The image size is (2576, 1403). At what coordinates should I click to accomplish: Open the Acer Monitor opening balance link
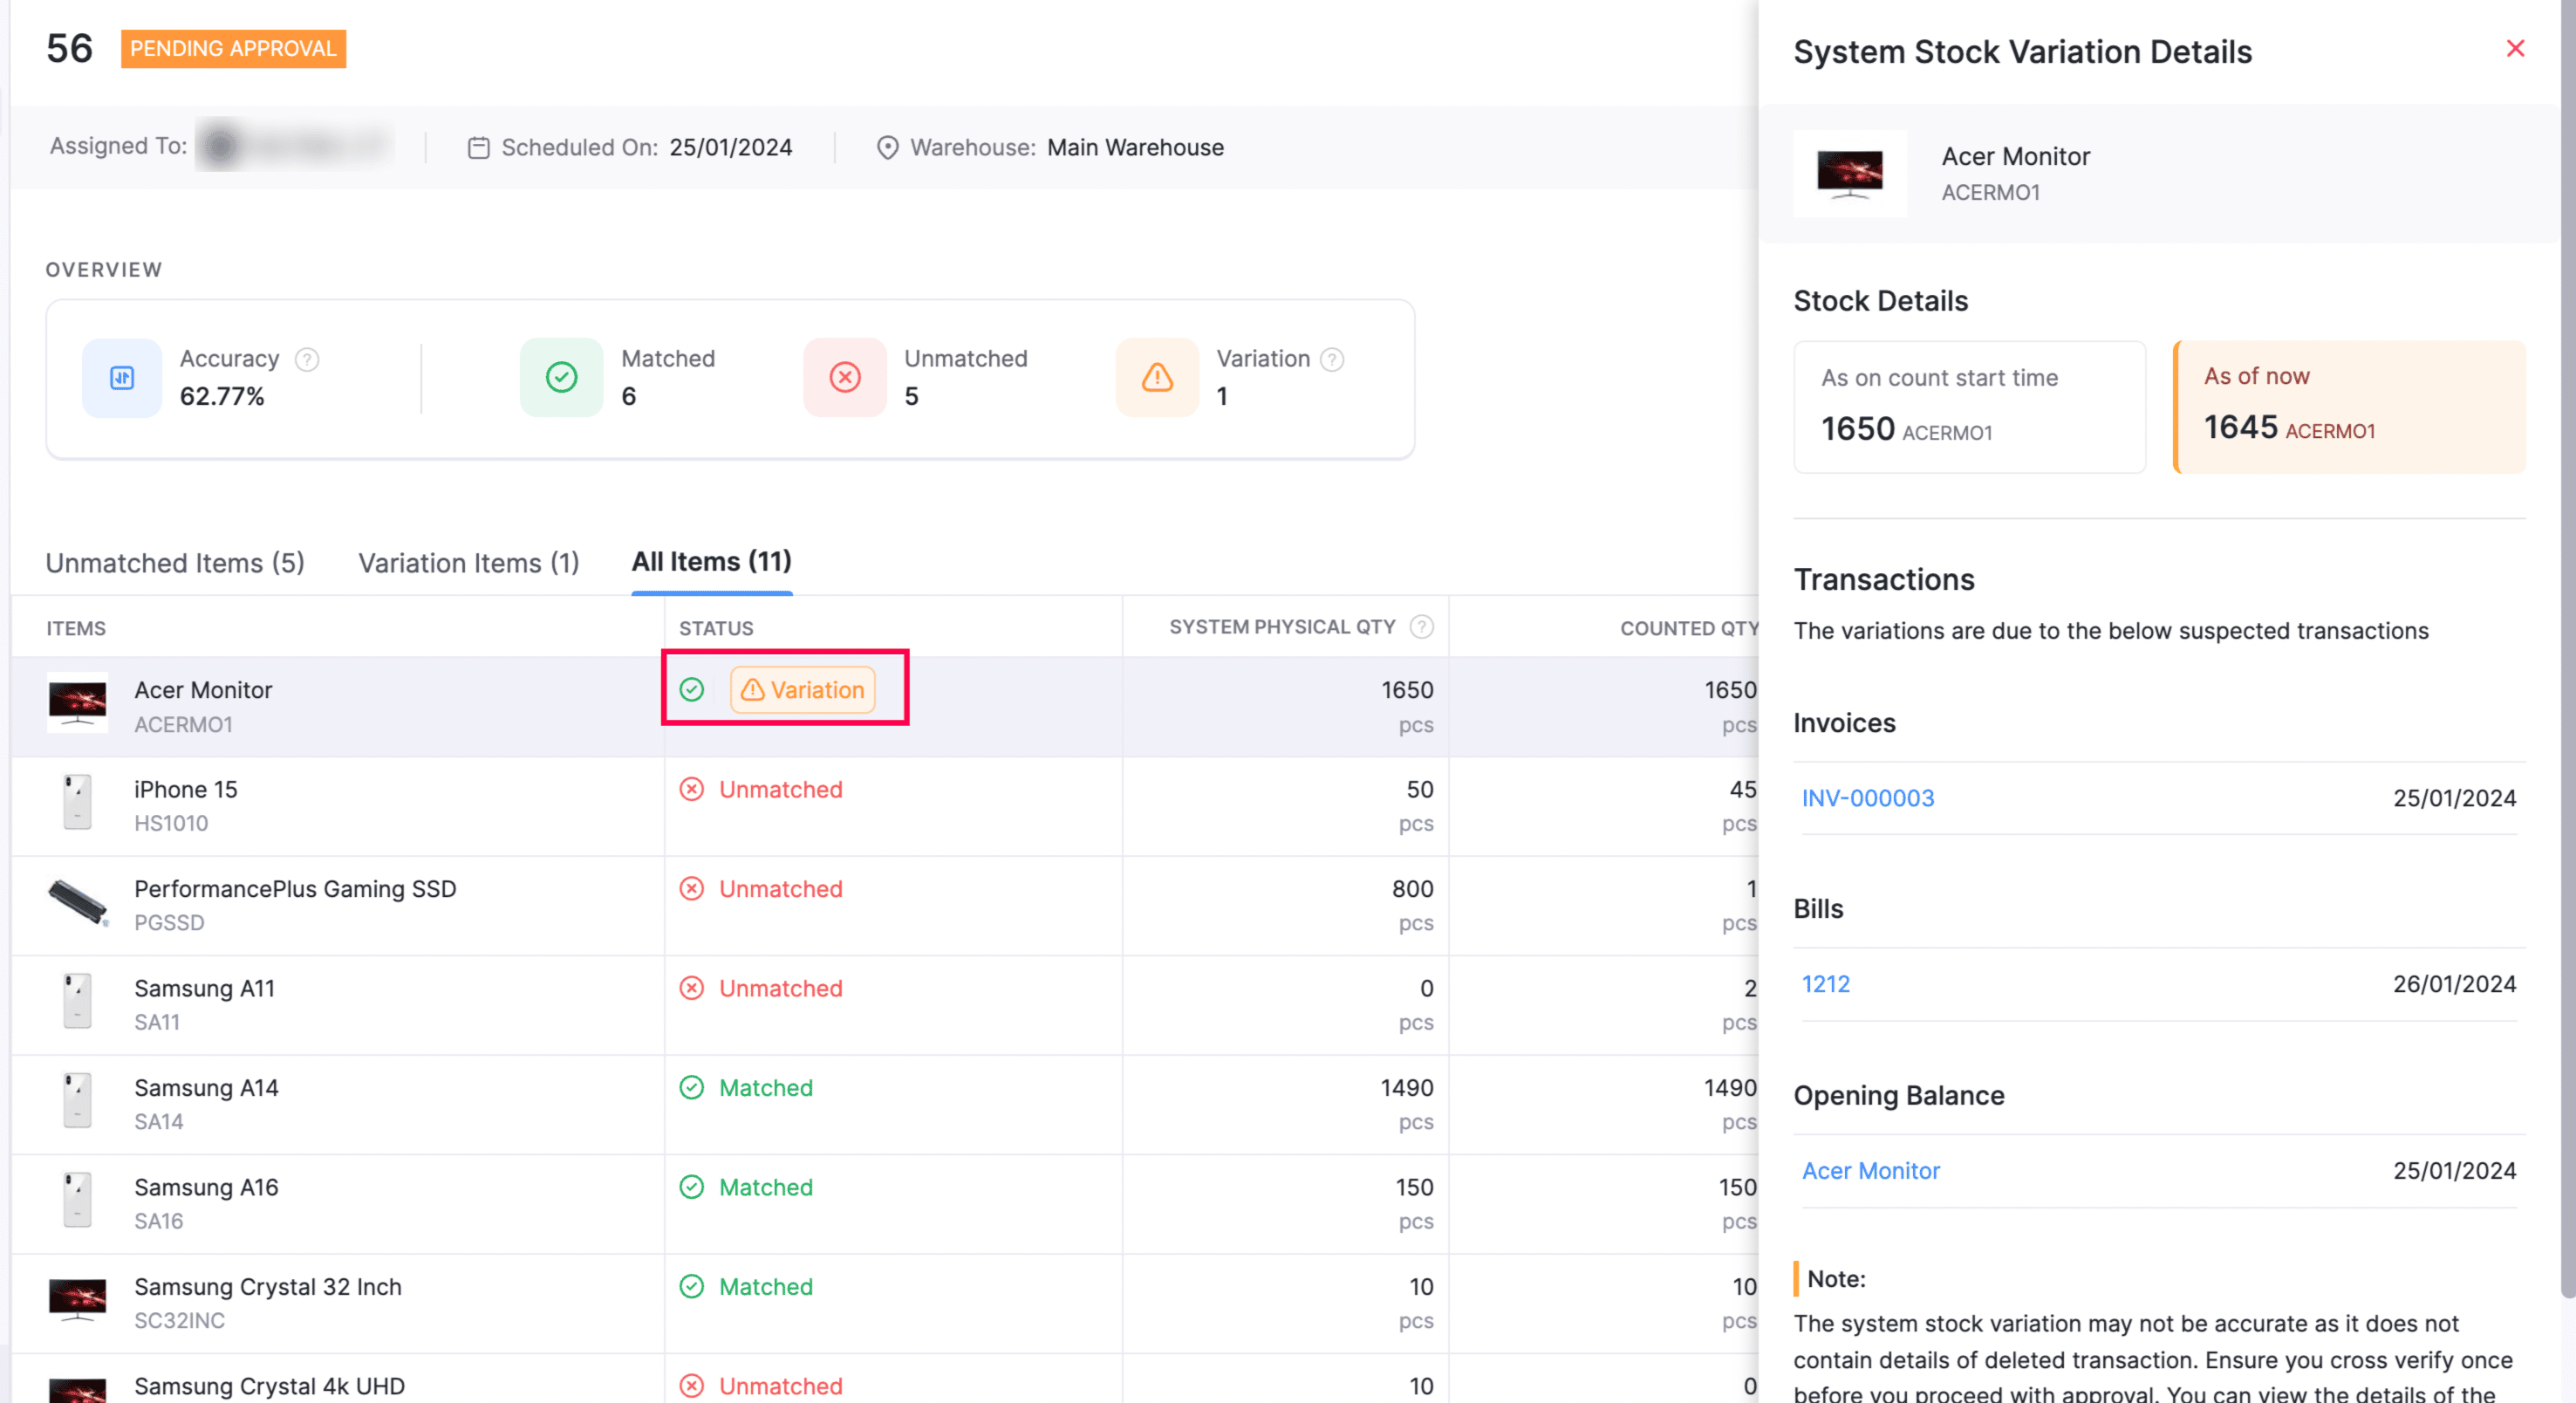(x=1870, y=1170)
